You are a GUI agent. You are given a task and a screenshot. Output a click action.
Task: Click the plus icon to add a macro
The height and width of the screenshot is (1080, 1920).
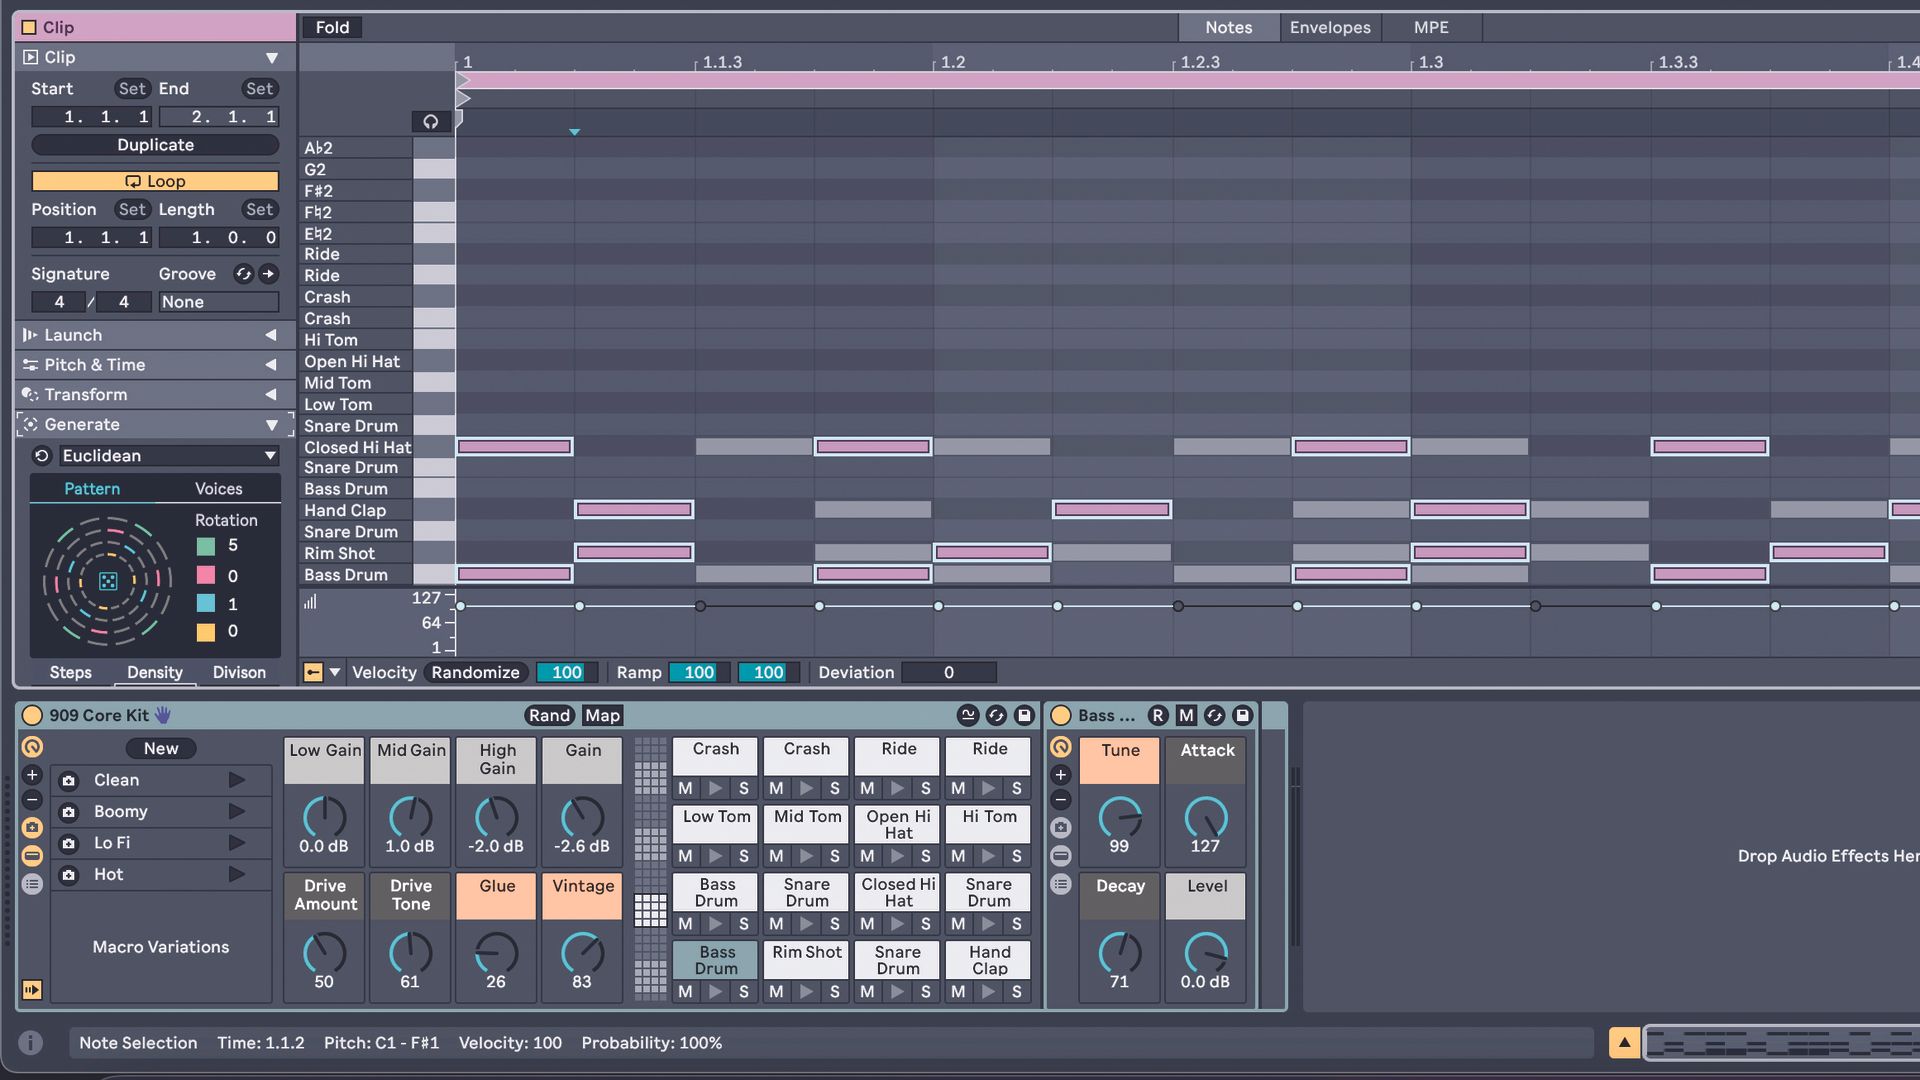coord(32,774)
